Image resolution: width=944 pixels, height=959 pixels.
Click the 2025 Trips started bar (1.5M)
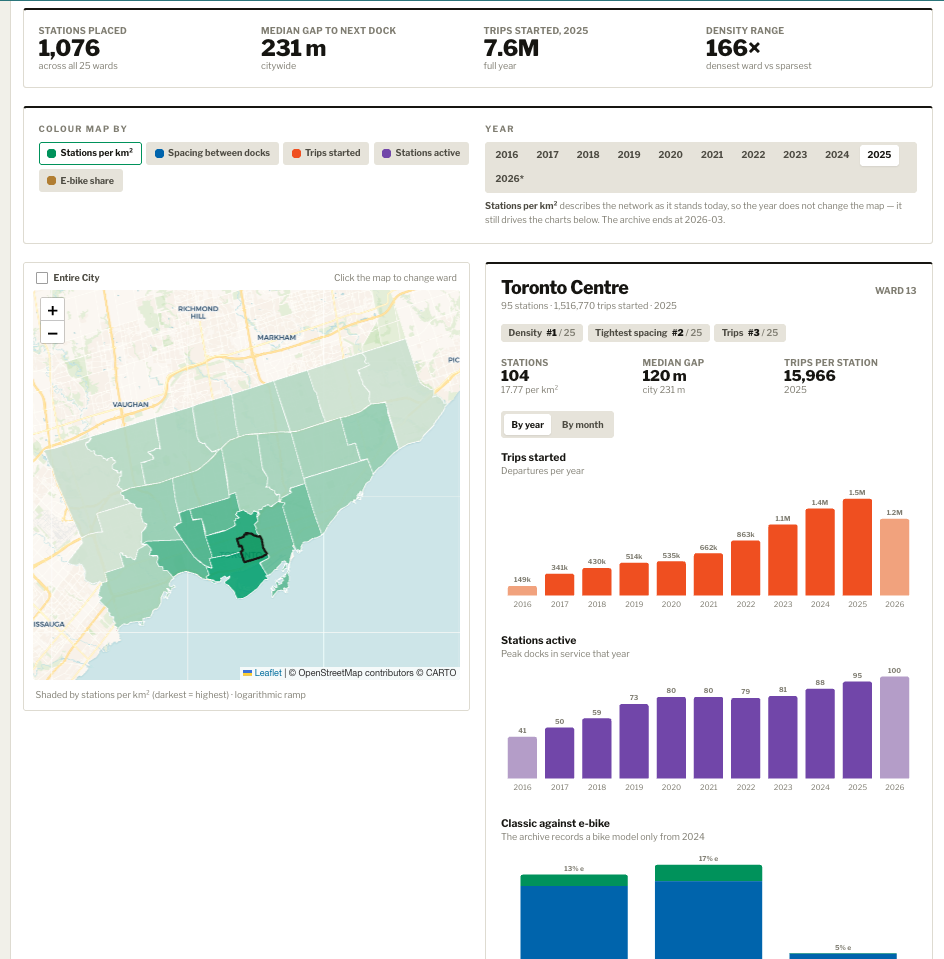click(x=857, y=547)
